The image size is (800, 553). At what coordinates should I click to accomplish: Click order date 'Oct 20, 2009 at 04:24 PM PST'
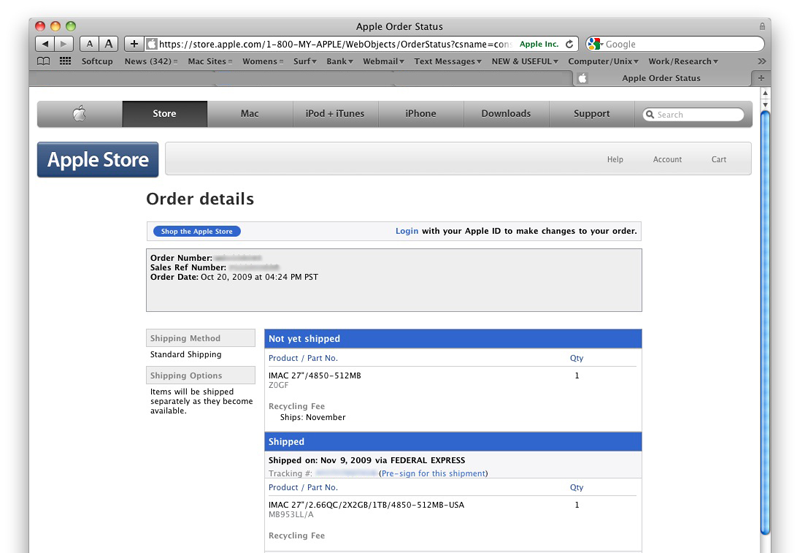pyautogui.click(x=259, y=277)
